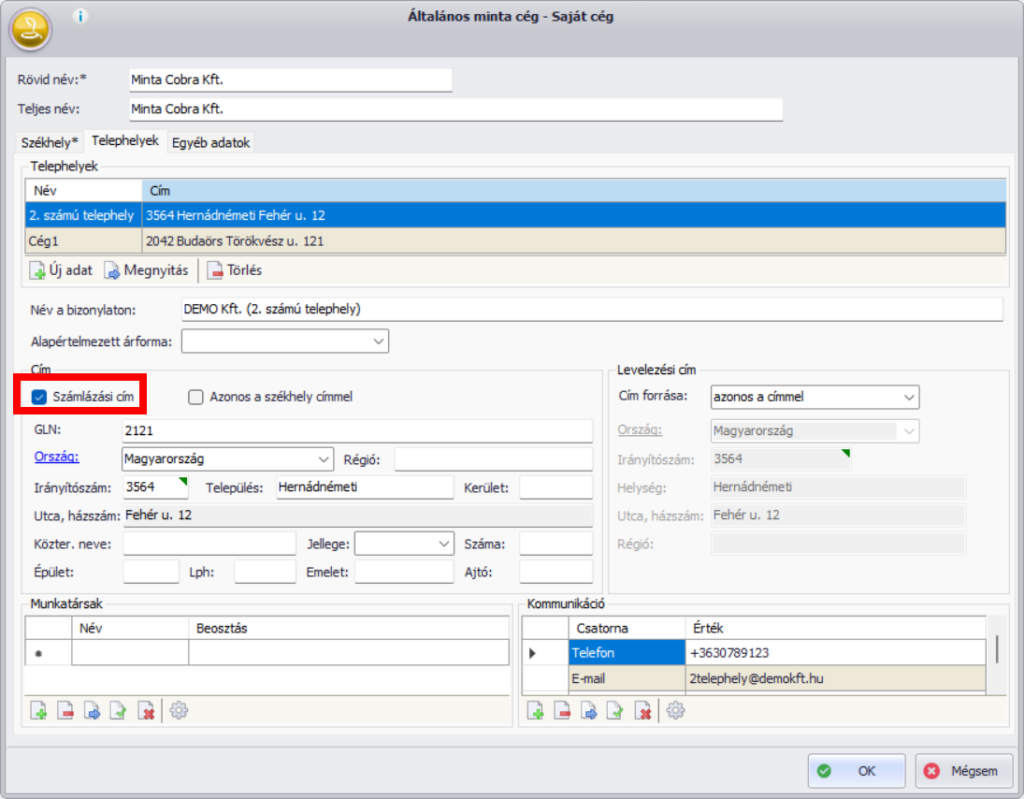The image size is (1024, 799).
Task: Click red X delete icon under Munkatársak
Action: coord(147,712)
